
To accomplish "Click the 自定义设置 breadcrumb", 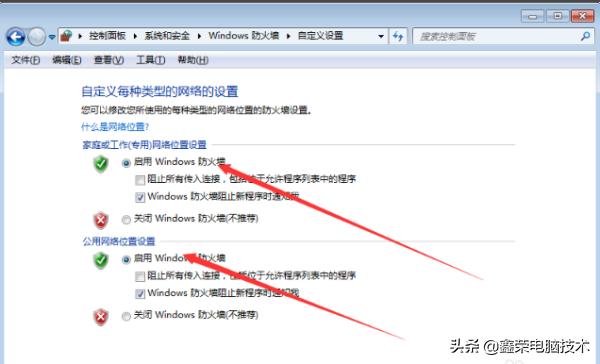I will pyautogui.click(x=320, y=36).
